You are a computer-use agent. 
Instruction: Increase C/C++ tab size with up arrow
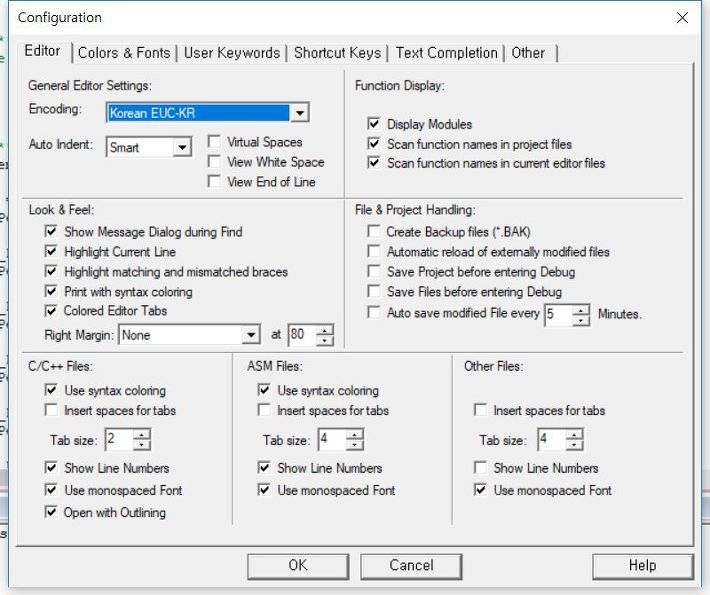tap(142, 435)
